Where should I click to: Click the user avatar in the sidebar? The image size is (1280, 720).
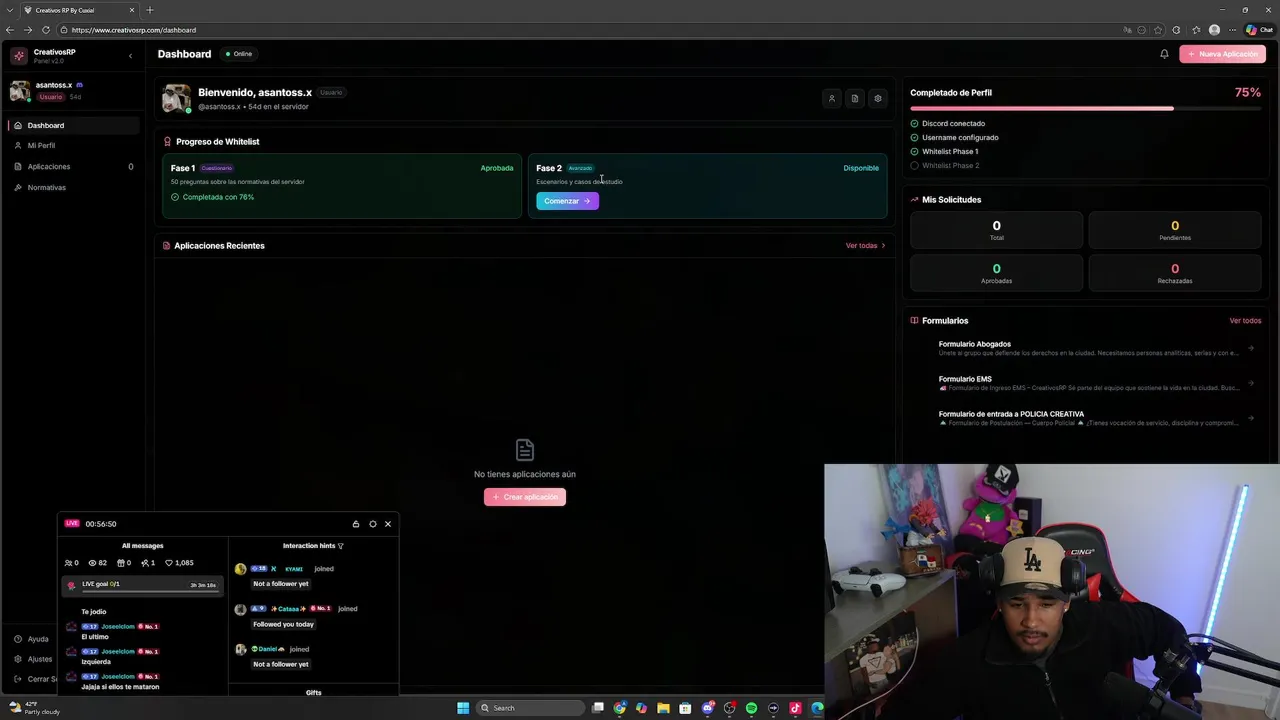[x=20, y=92]
